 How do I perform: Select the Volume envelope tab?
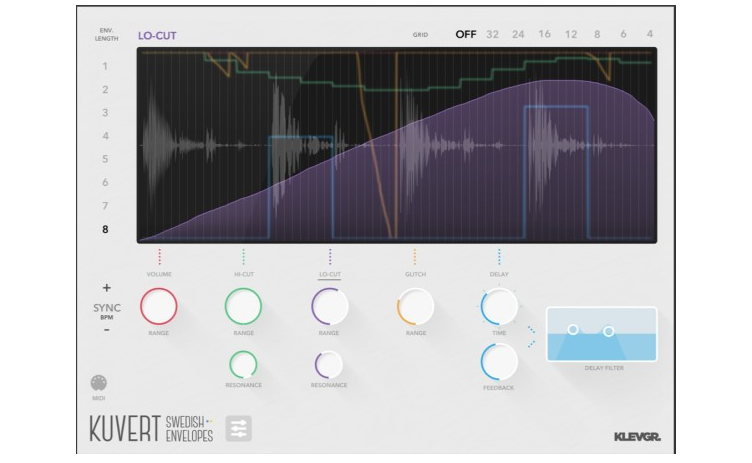[159, 274]
